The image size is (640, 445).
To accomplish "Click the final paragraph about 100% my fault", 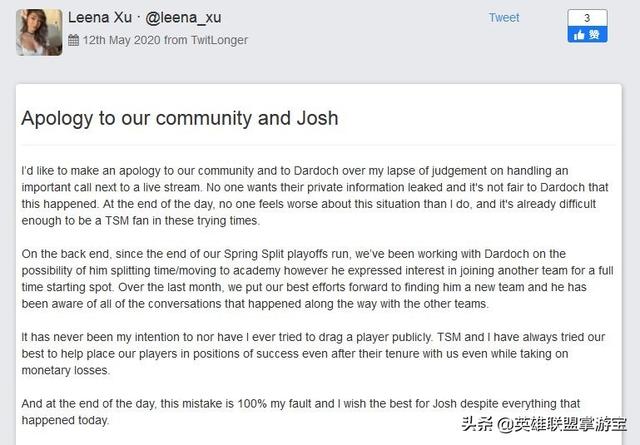I will [x=300, y=412].
